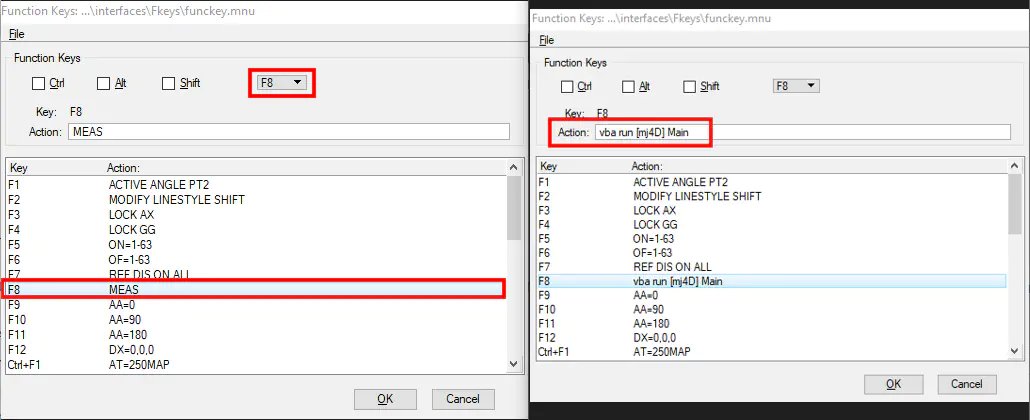
Task: Select F10 AA=90 row in left window
Action: pos(256,320)
